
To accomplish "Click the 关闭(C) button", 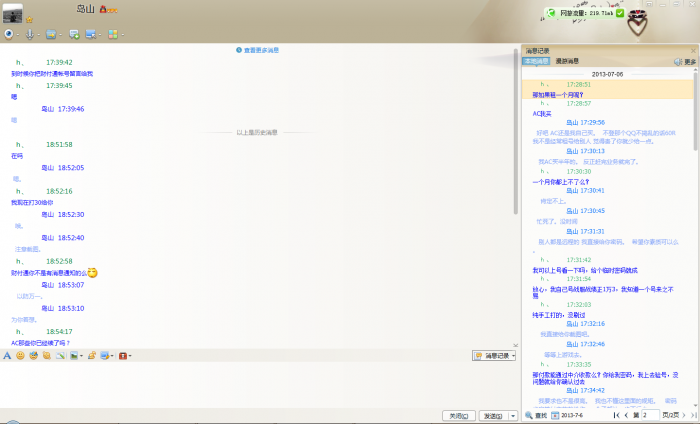I will click(459, 416).
